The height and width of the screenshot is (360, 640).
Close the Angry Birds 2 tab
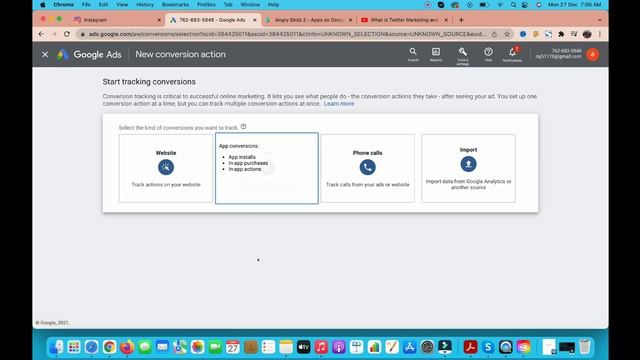point(350,20)
